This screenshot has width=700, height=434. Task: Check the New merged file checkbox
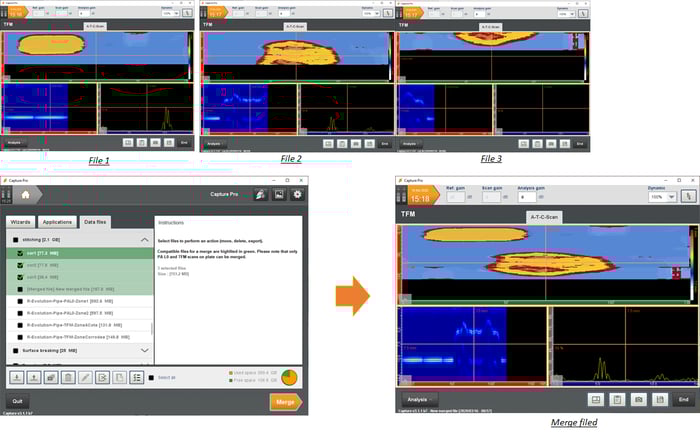click(20, 289)
